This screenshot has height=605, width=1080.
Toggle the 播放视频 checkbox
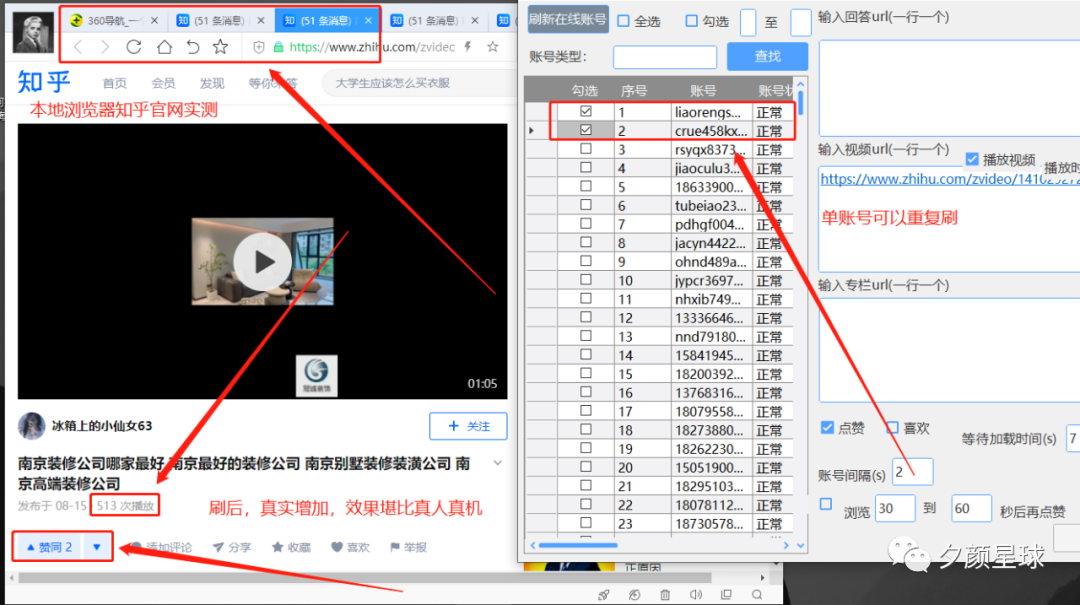tap(972, 159)
